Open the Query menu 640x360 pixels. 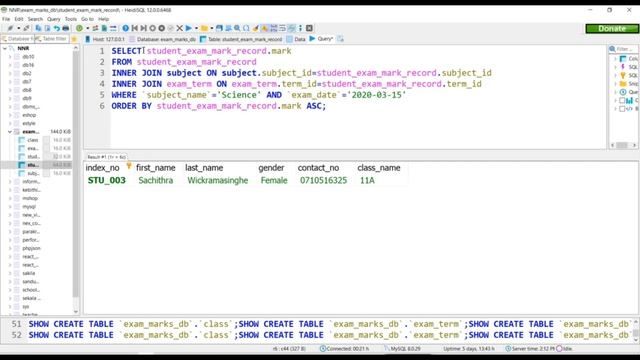click(x=53, y=19)
